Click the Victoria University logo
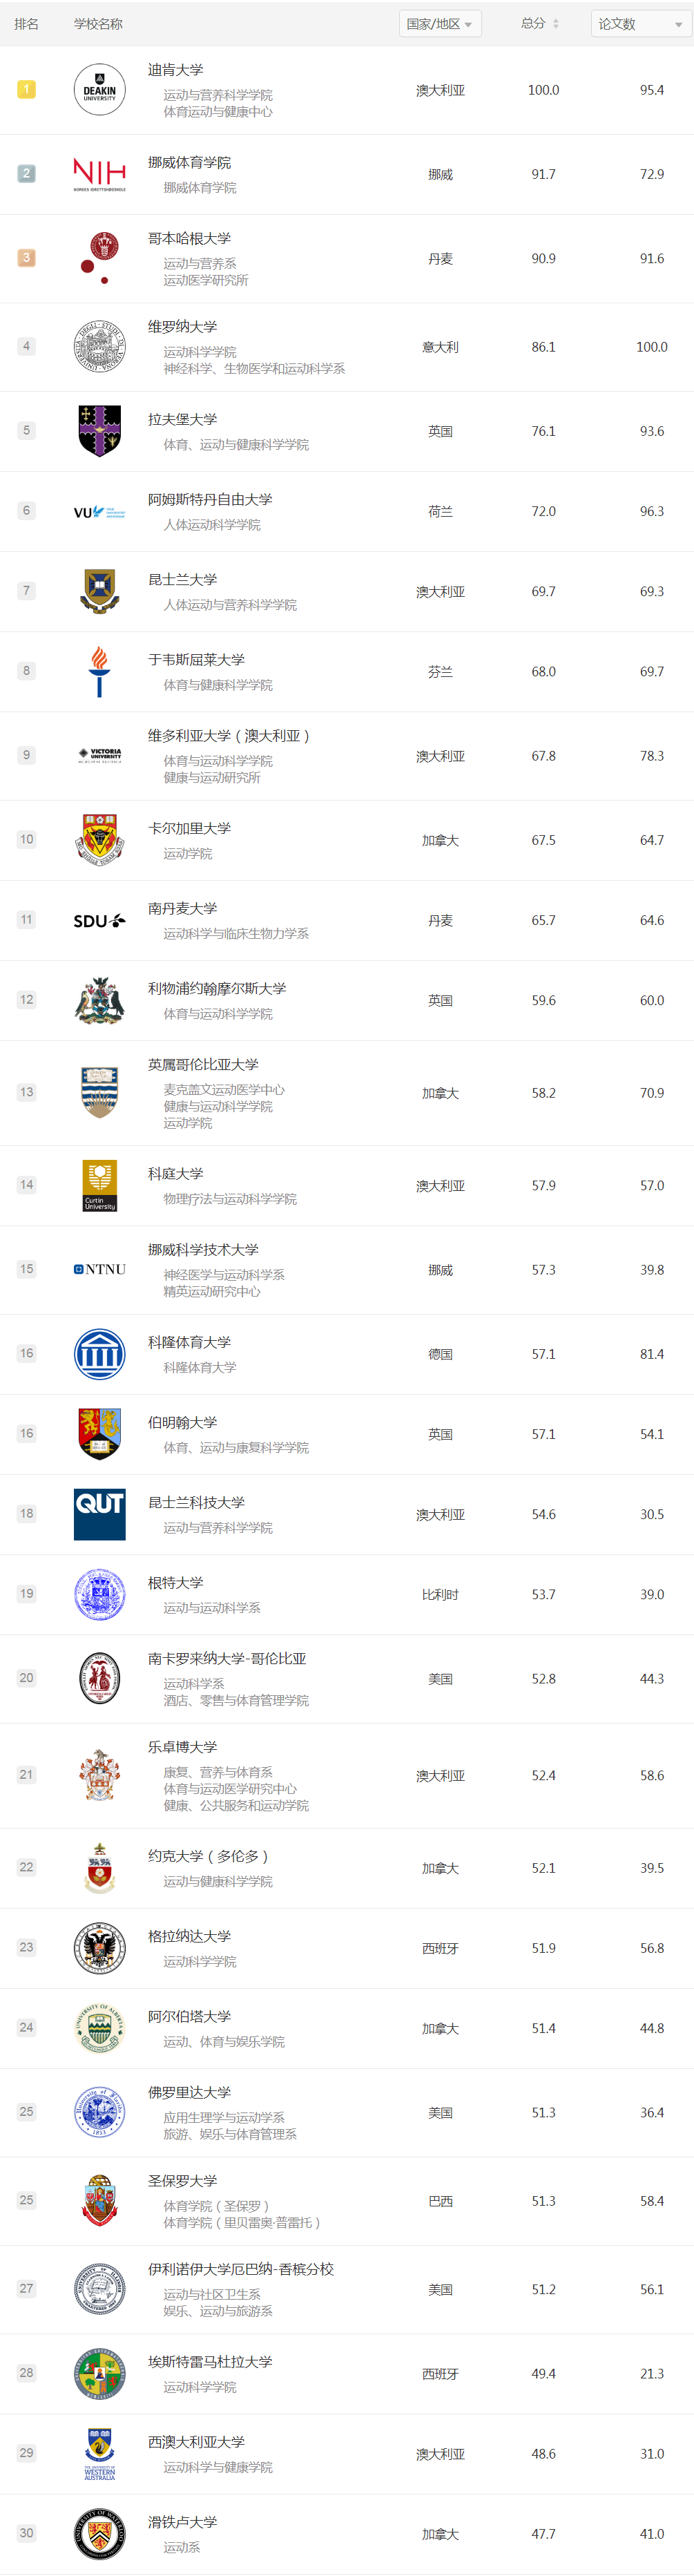Viewport: 694px width, 2576px height. point(100,756)
